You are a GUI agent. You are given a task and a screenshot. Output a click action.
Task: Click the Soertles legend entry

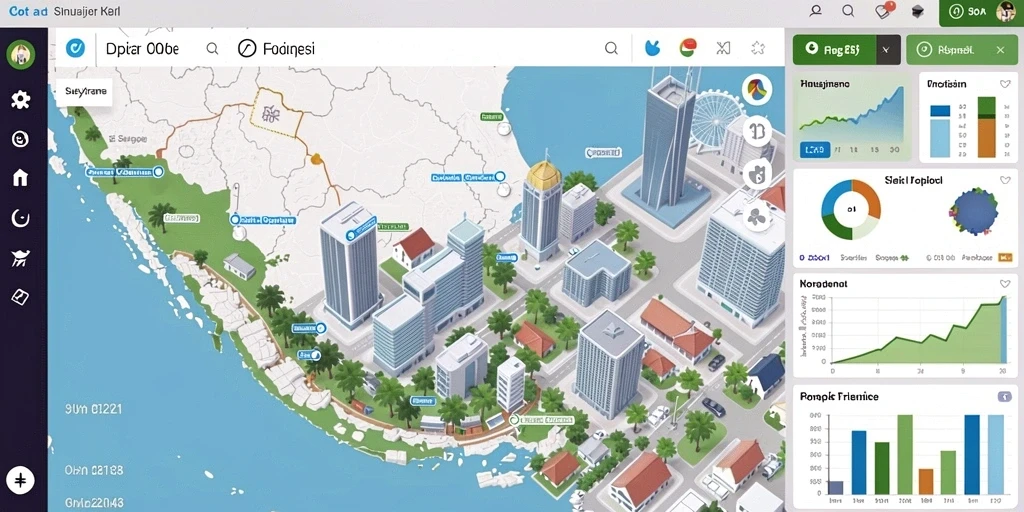(854, 258)
